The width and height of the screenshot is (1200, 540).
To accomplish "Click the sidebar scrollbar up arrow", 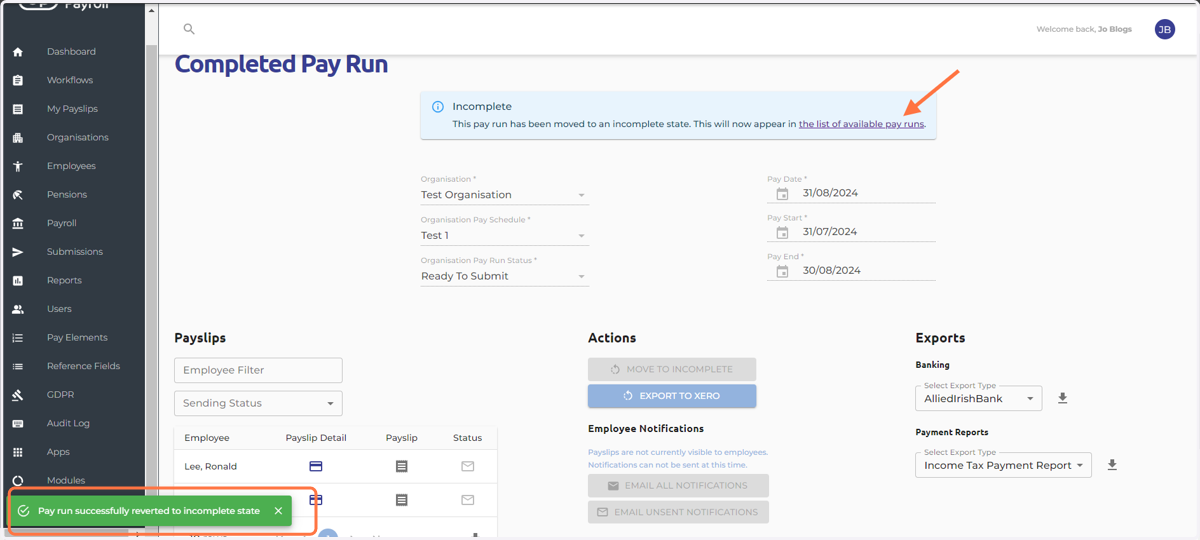I will (152, 11).
